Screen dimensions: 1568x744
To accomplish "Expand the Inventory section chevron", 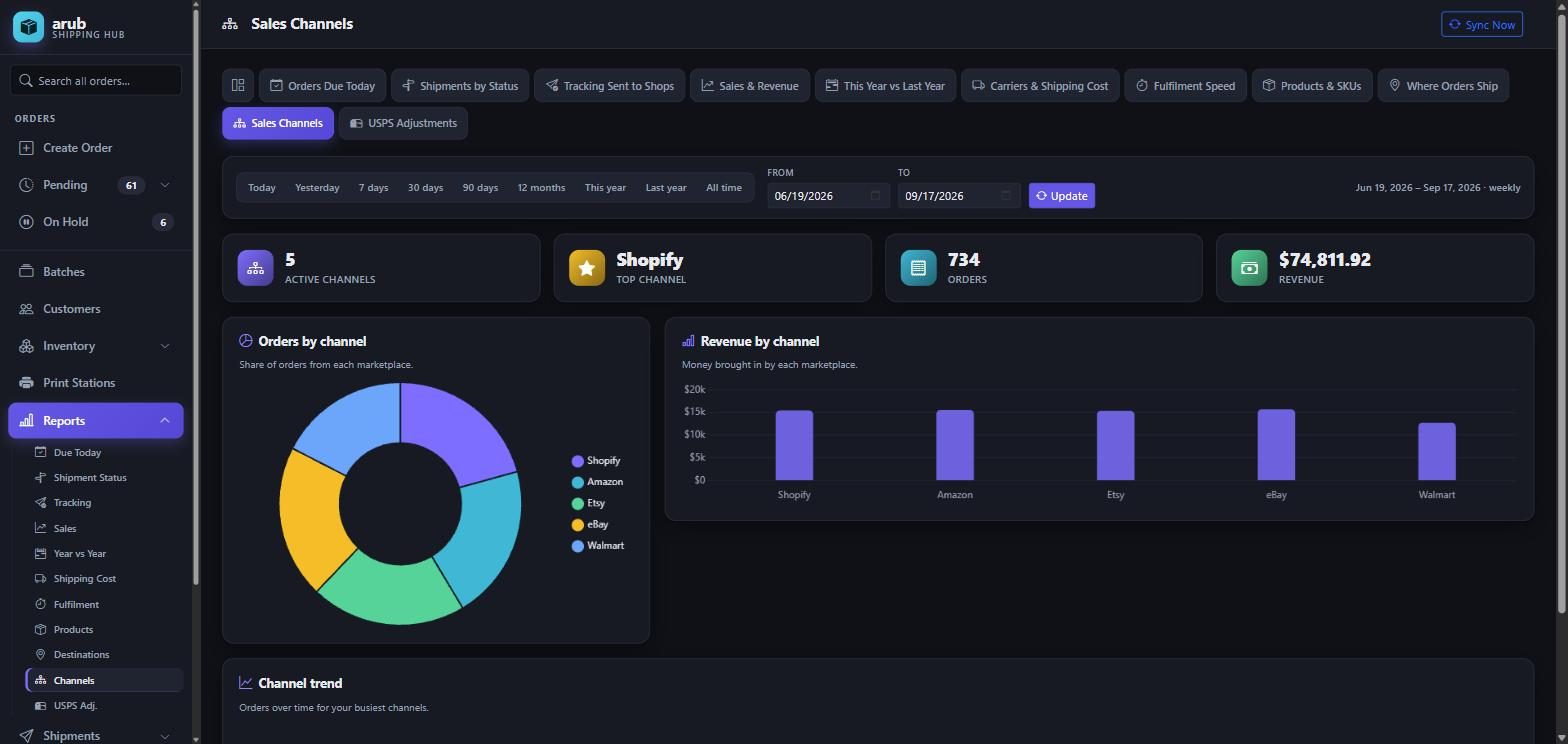I will pyautogui.click(x=165, y=346).
